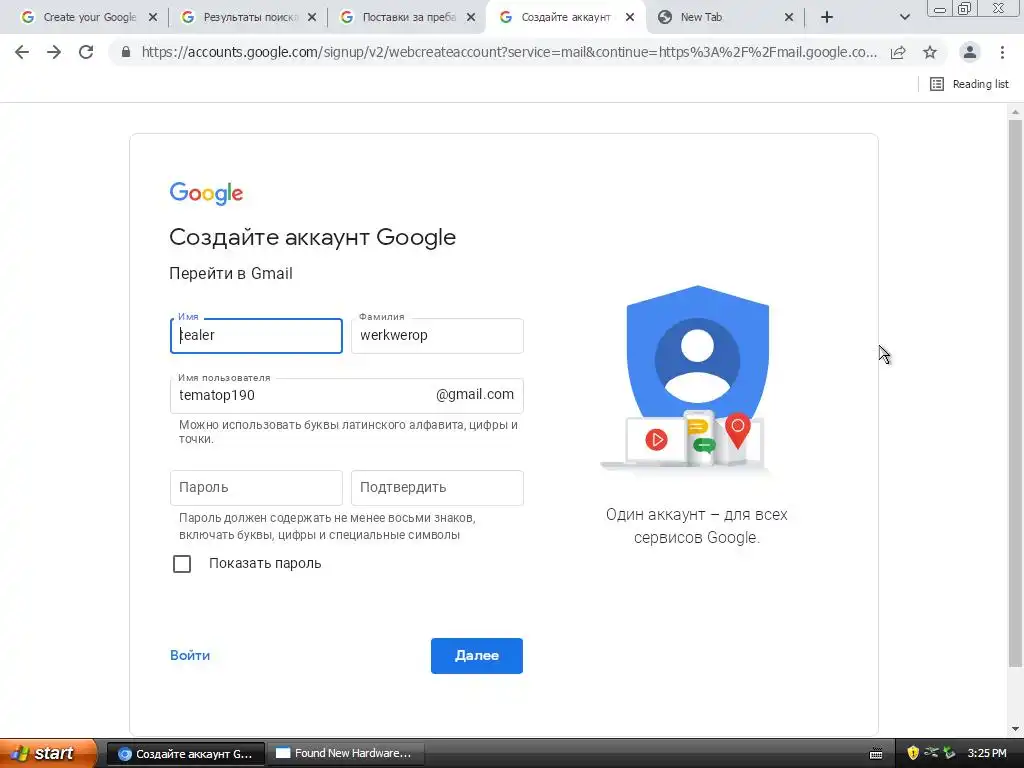The height and width of the screenshot is (768, 1024).
Task: Reload the current page
Action: coord(86,52)
